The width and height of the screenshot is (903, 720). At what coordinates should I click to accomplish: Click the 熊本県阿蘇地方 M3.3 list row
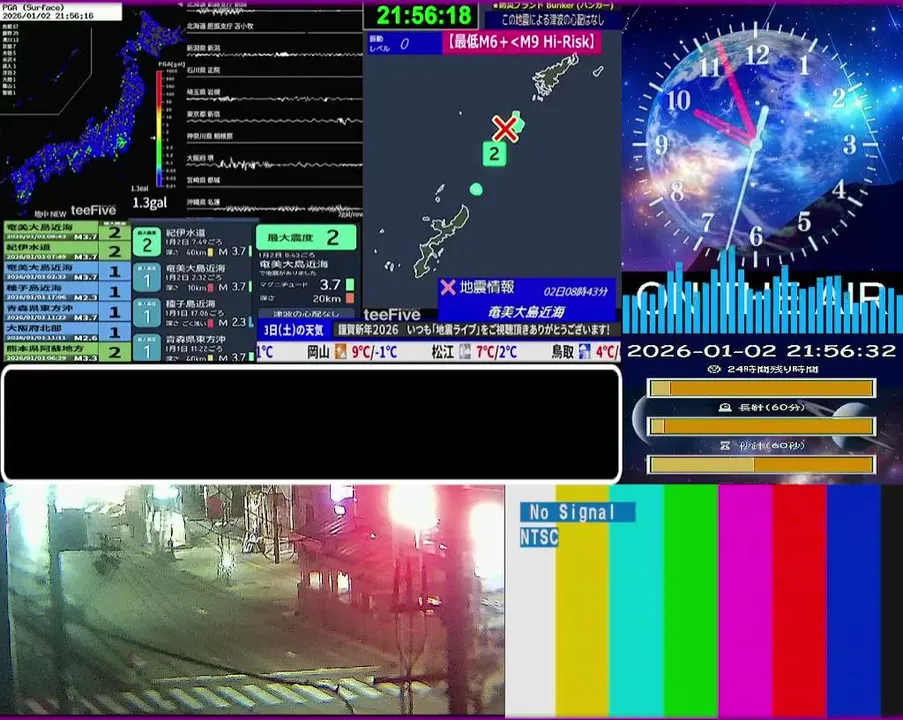(x=67, y=352)
